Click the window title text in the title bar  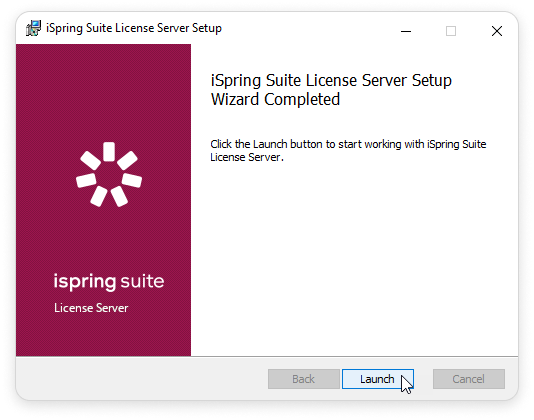tap(134, 28)
